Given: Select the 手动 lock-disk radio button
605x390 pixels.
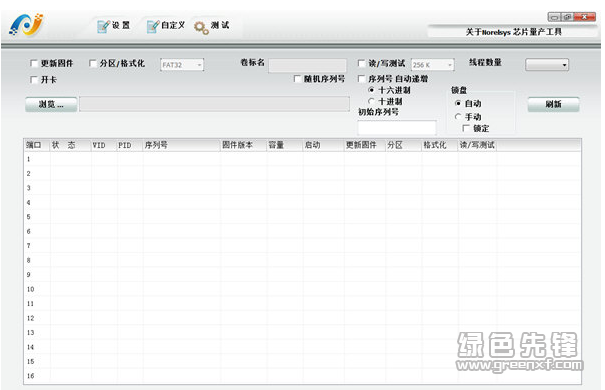Looking at the screenshot, I should 458,116.
